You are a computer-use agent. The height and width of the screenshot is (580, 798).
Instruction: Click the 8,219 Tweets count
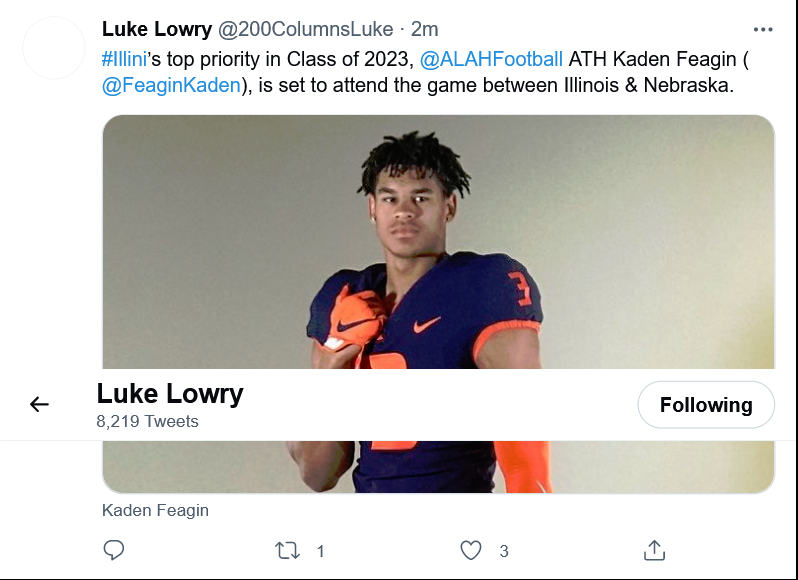[147, 421]
